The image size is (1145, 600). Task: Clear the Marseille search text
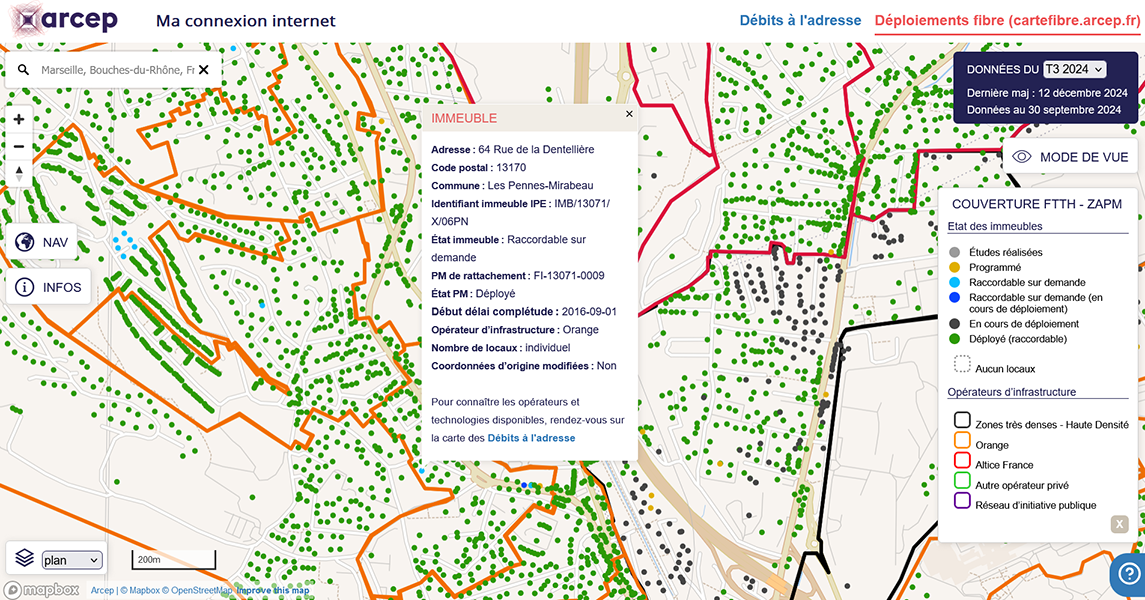click(x=203, y=70)
